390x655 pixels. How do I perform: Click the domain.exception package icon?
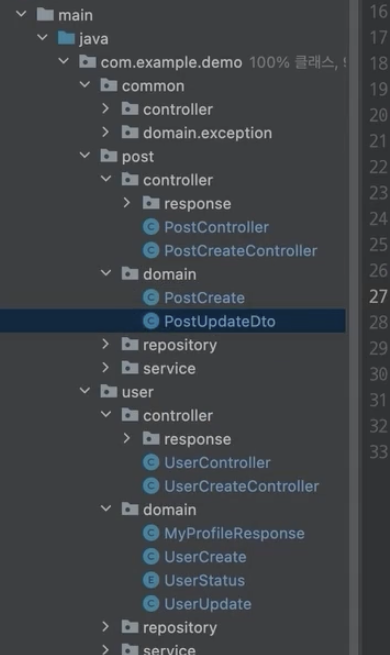pos(130,133)
